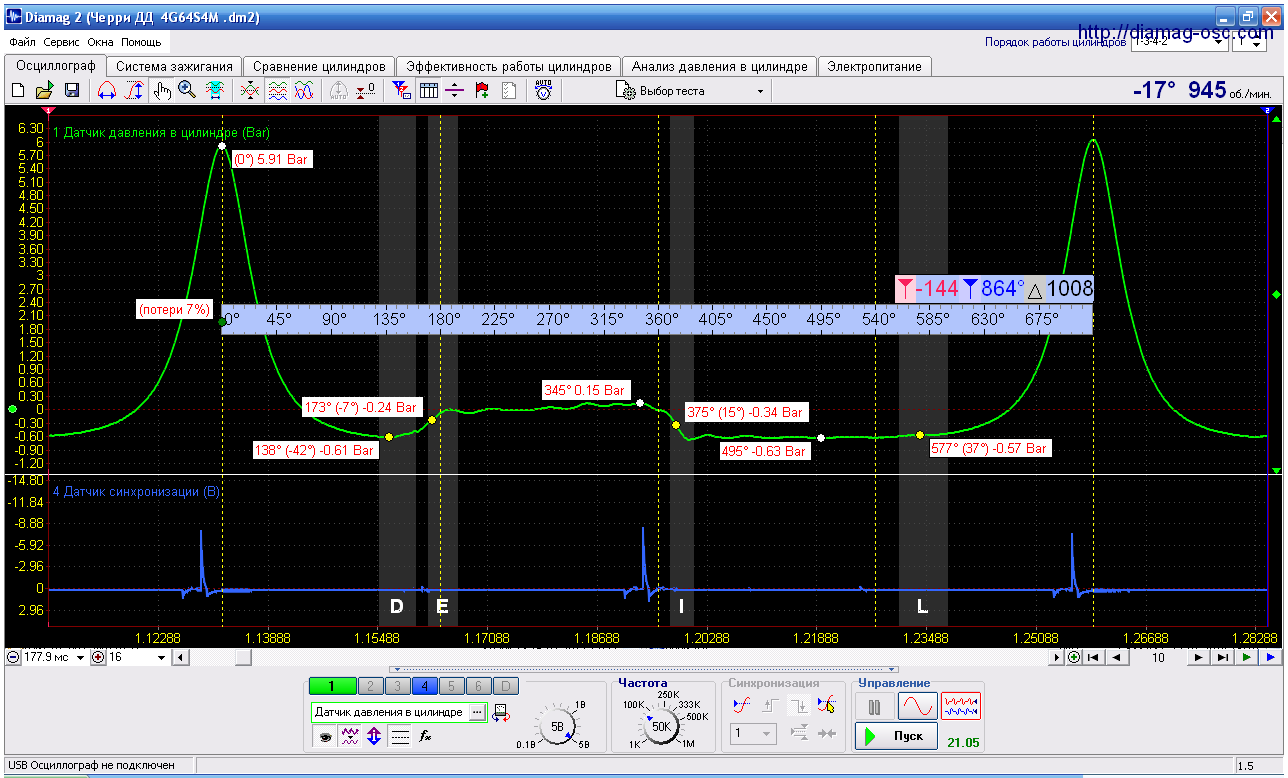Click the funnel filter marker icon
This screenshot has height=778, width=1288.
click(401, 91)
